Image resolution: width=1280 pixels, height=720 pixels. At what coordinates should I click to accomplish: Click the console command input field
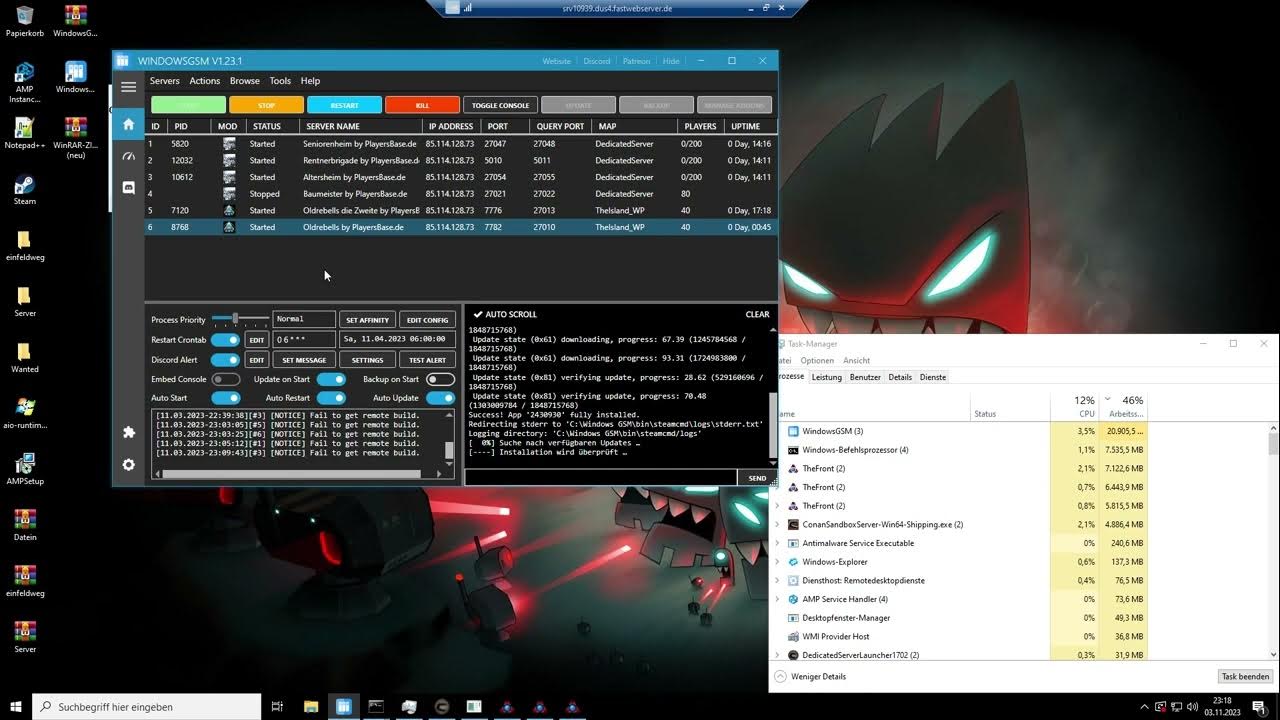click(601, 478)
